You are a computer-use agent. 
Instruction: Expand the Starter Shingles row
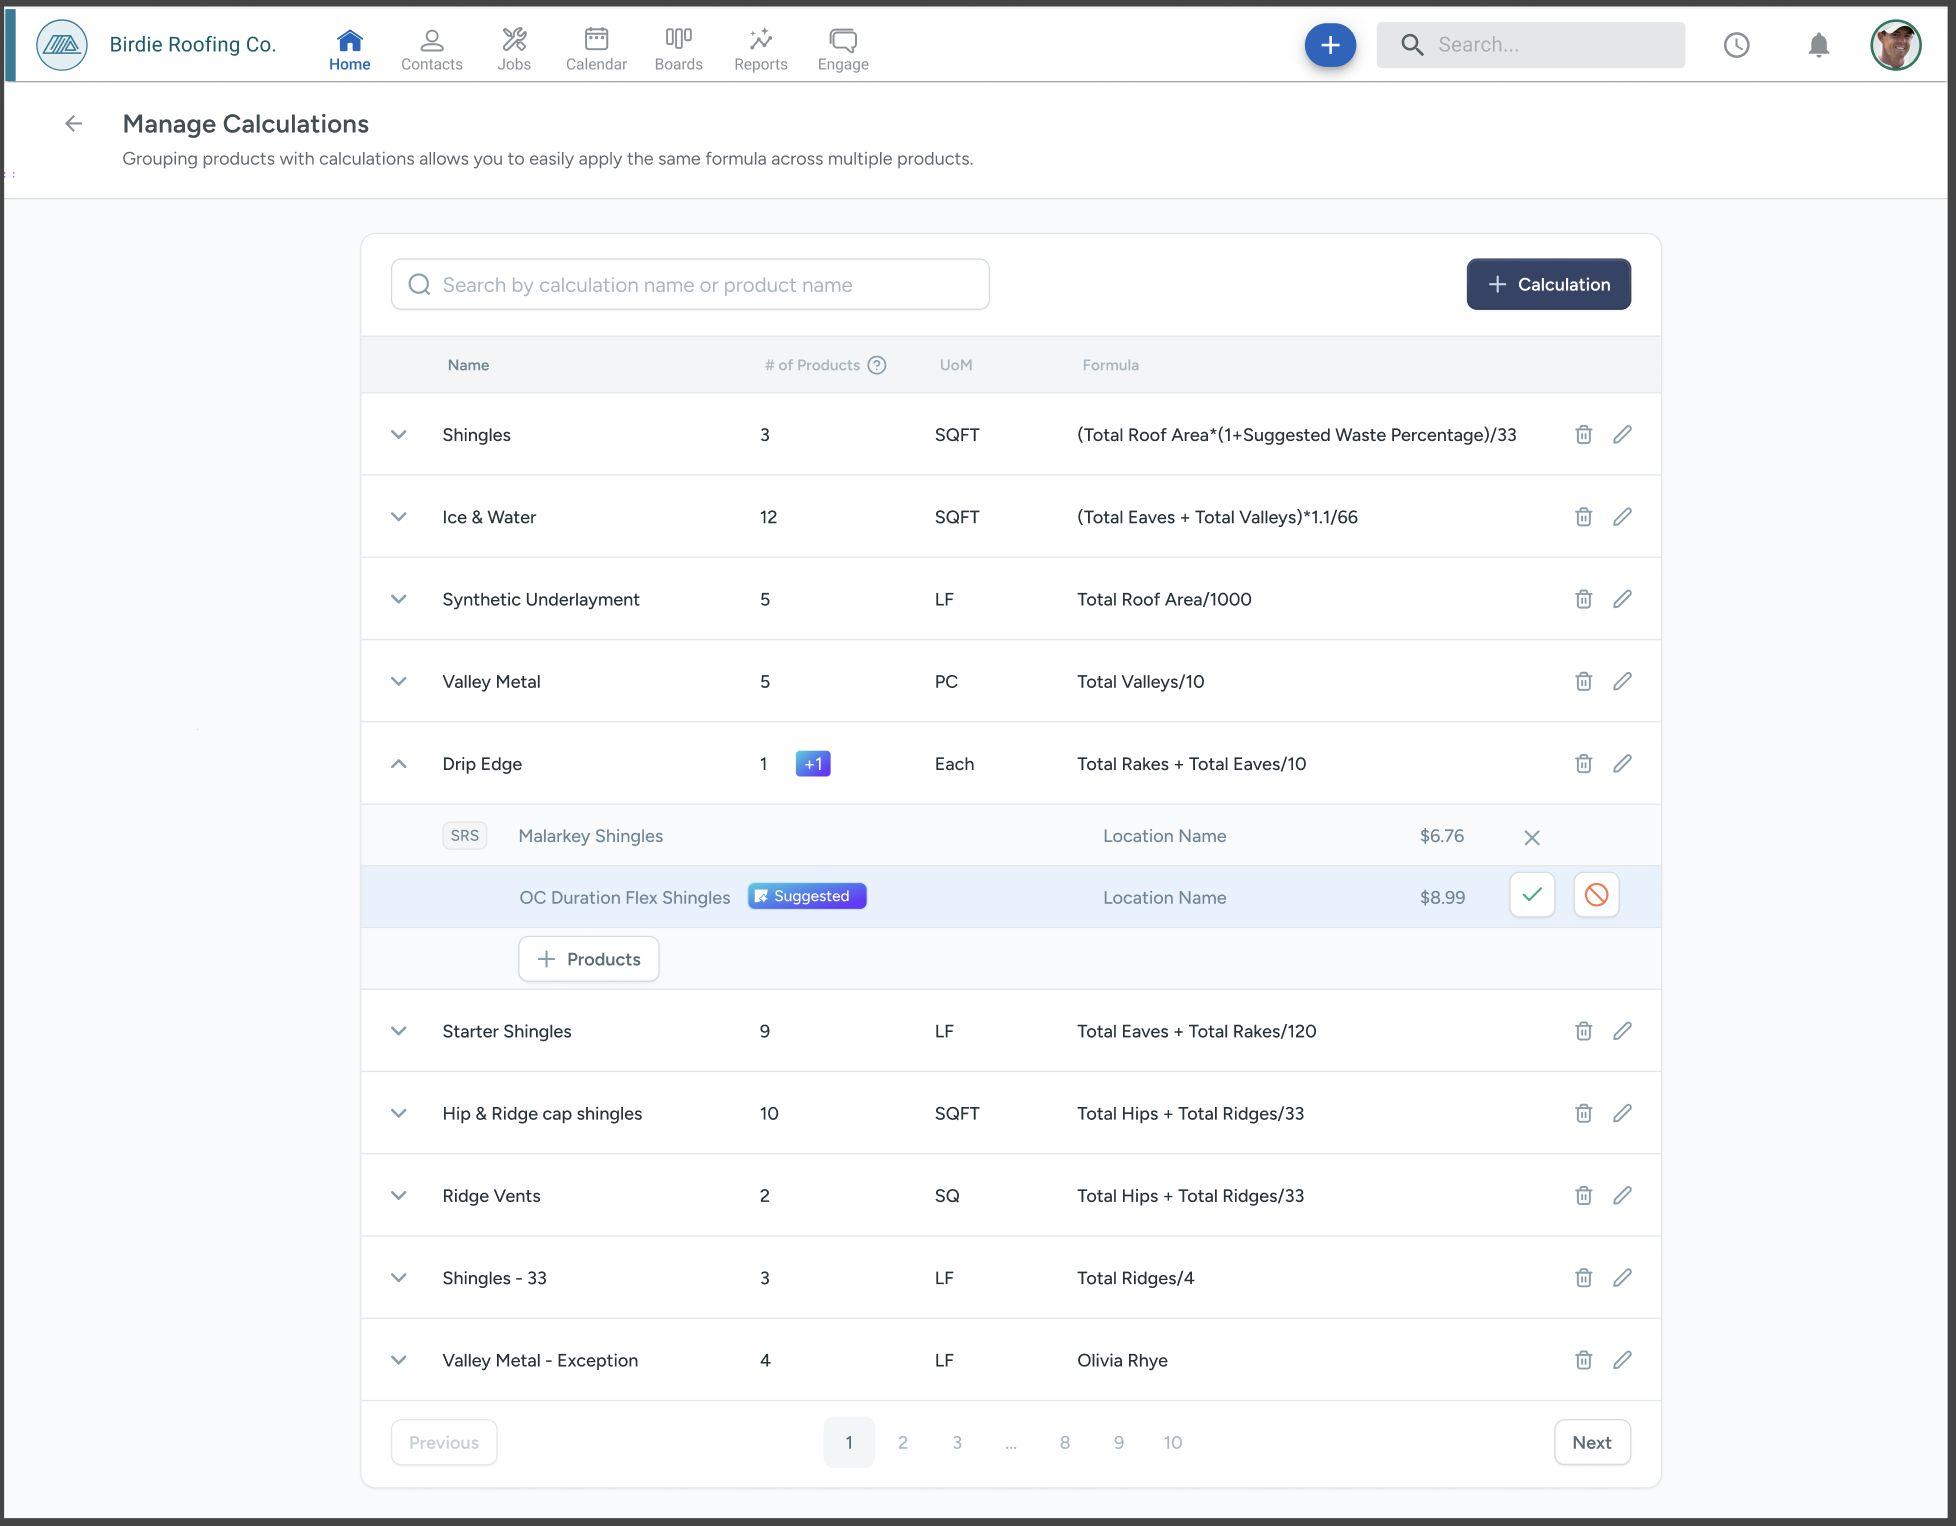click(398, 1031)
